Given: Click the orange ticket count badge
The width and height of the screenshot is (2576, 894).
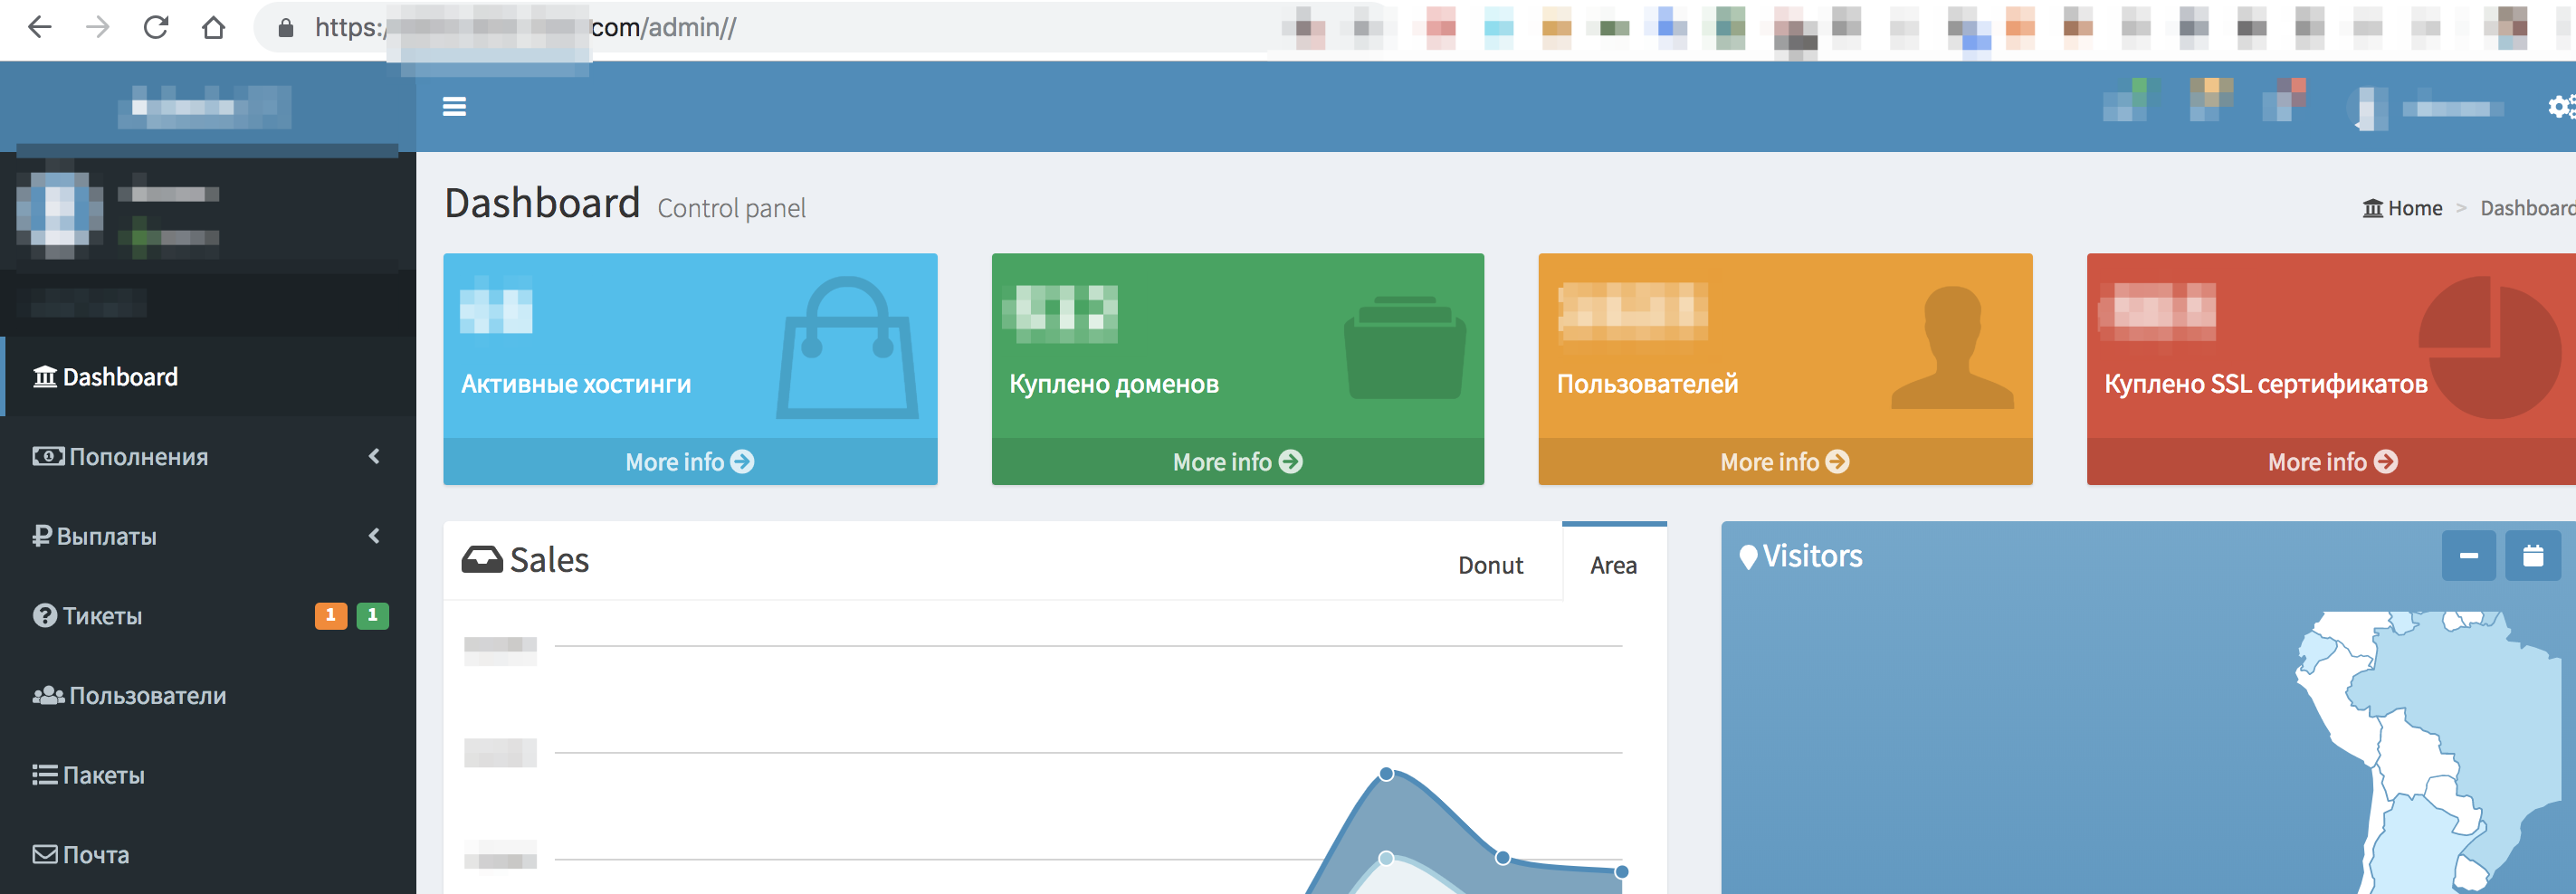Looking at the screenshot, I should (x=331, y=616).
